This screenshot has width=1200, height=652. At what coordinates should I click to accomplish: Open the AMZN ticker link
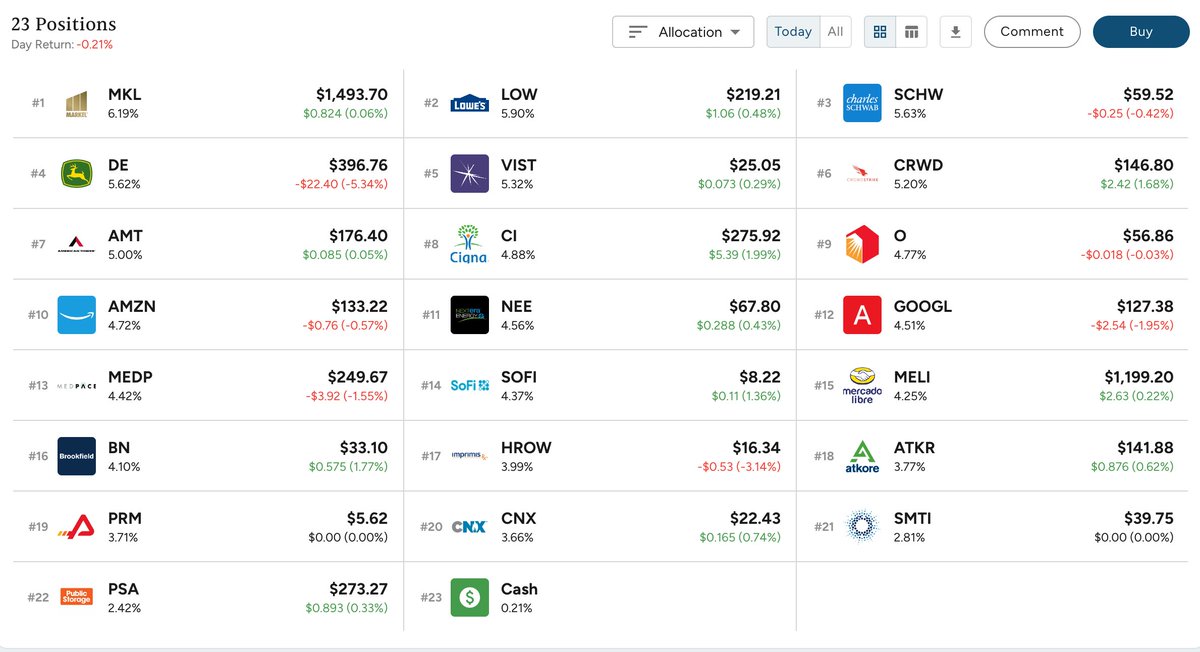pos(132,307)
